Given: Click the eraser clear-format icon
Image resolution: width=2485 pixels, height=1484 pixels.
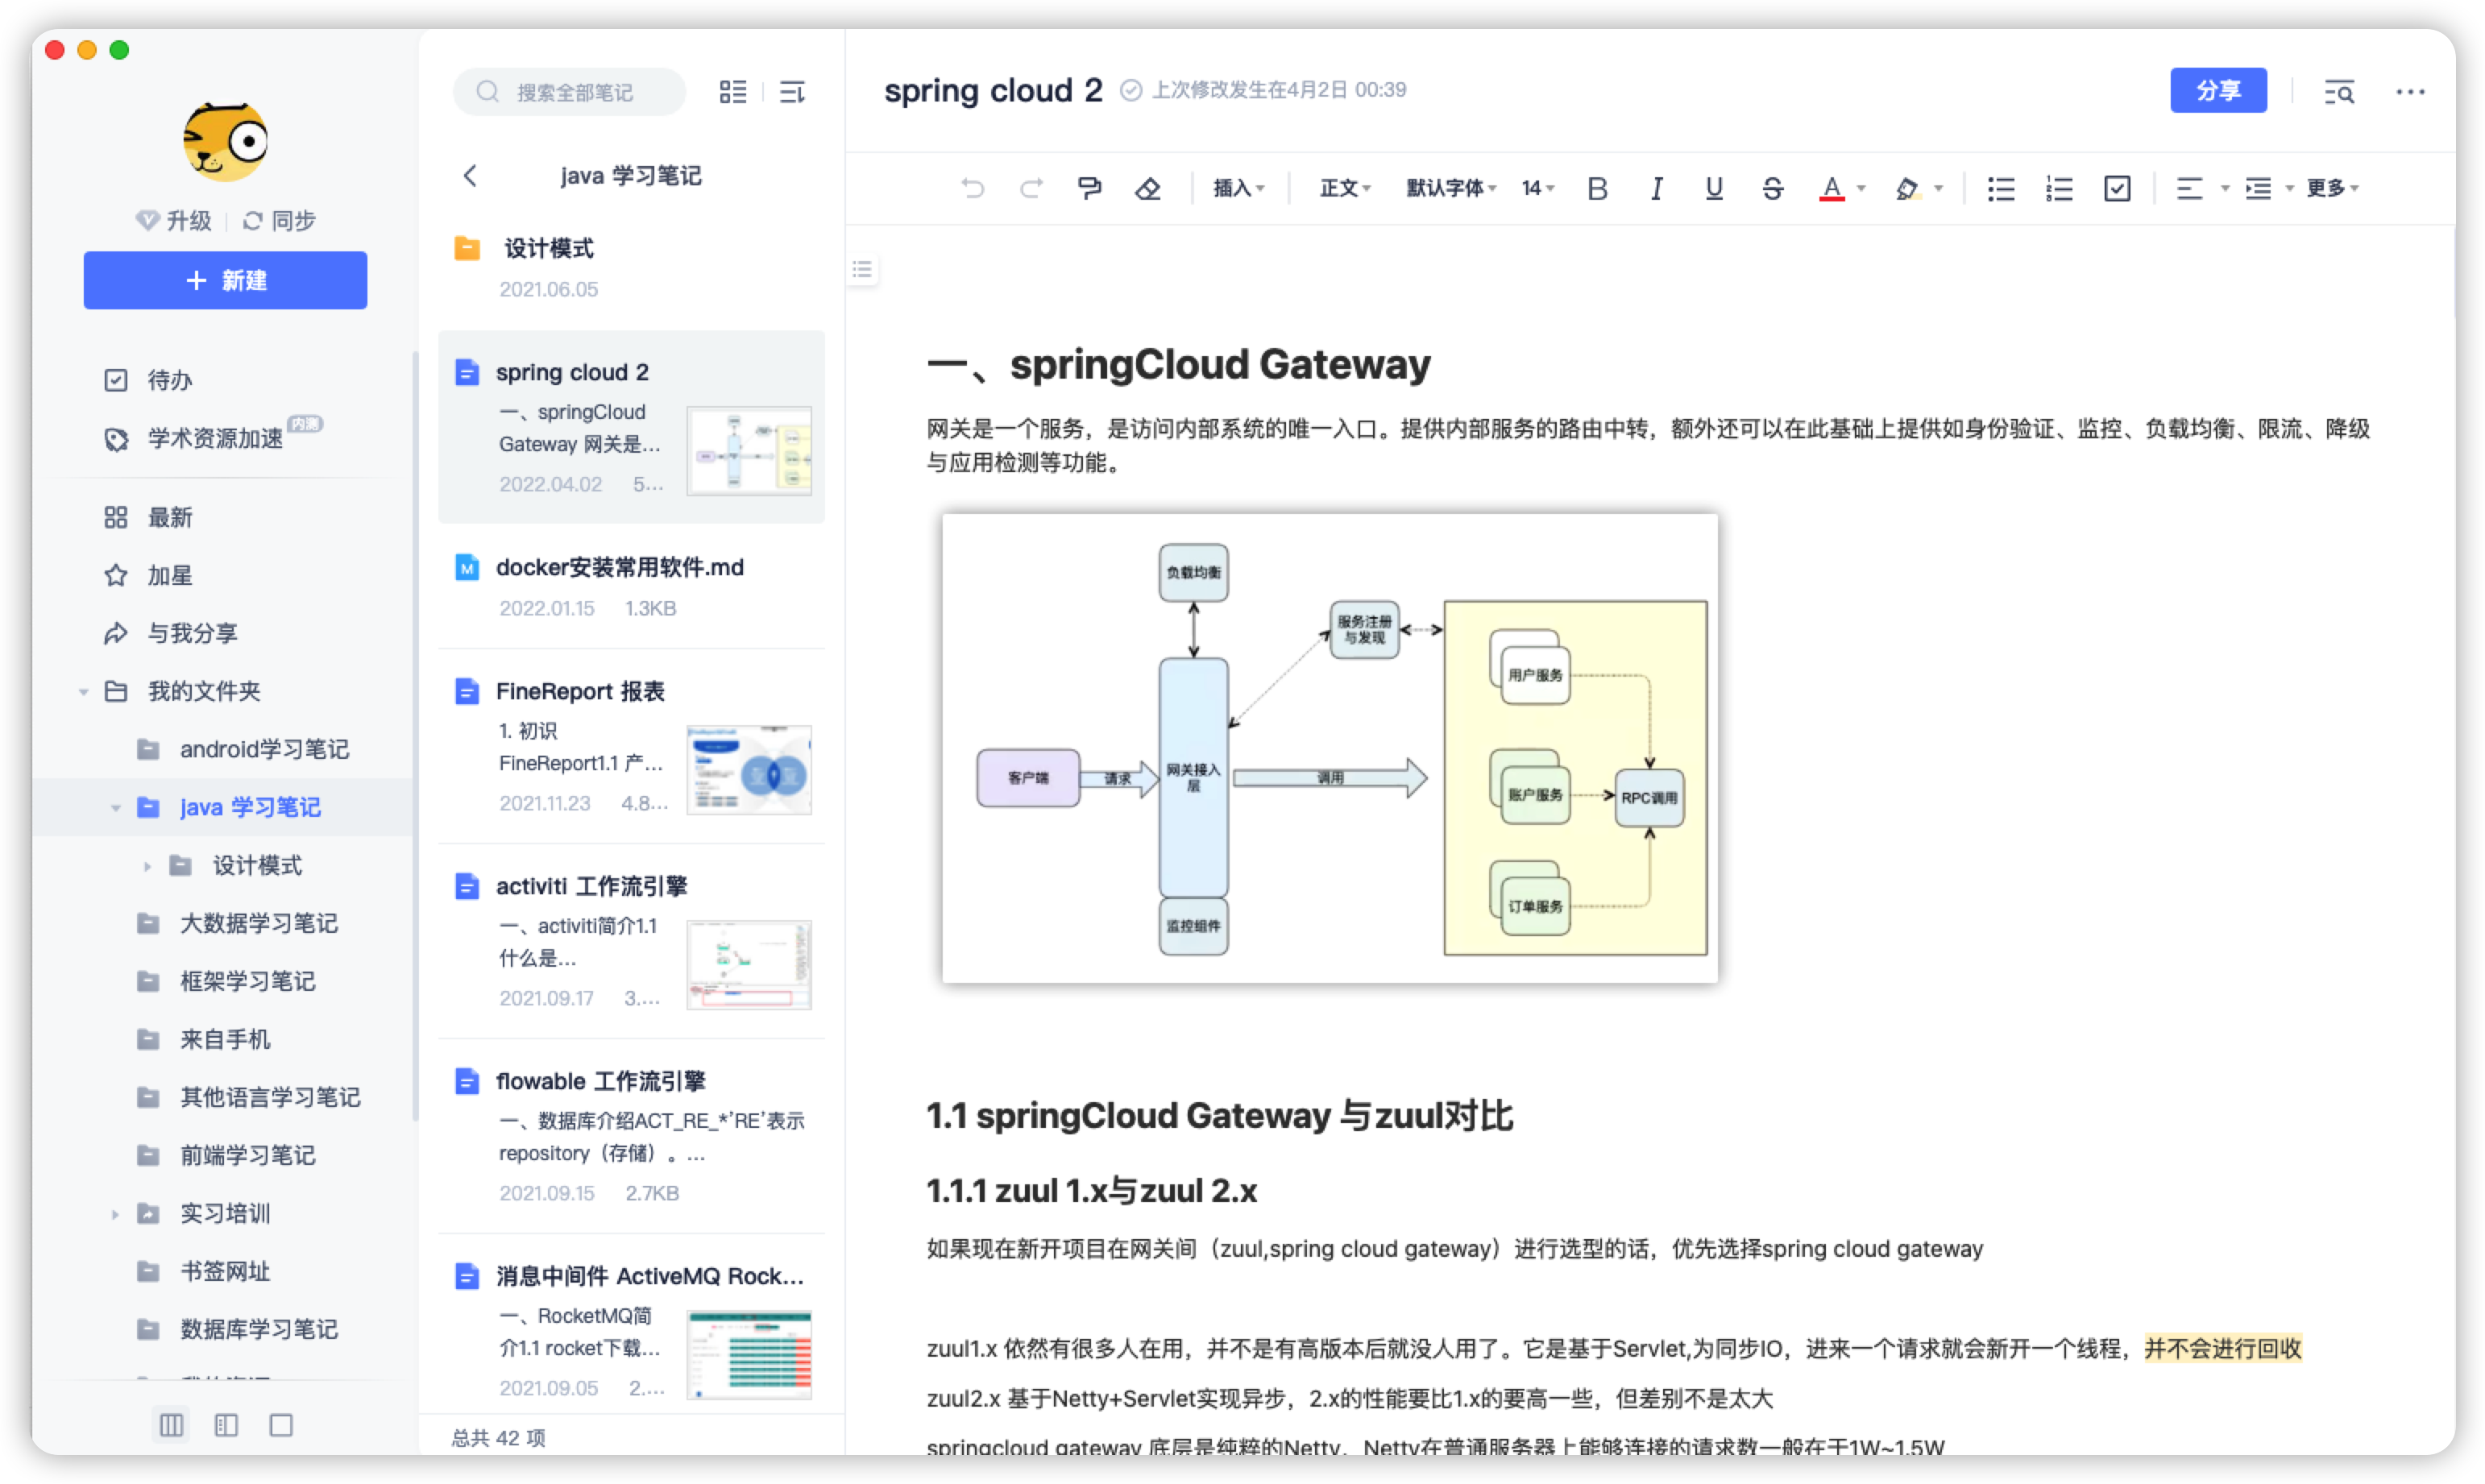Looking at the screenshot, I should coord(1148,188).
